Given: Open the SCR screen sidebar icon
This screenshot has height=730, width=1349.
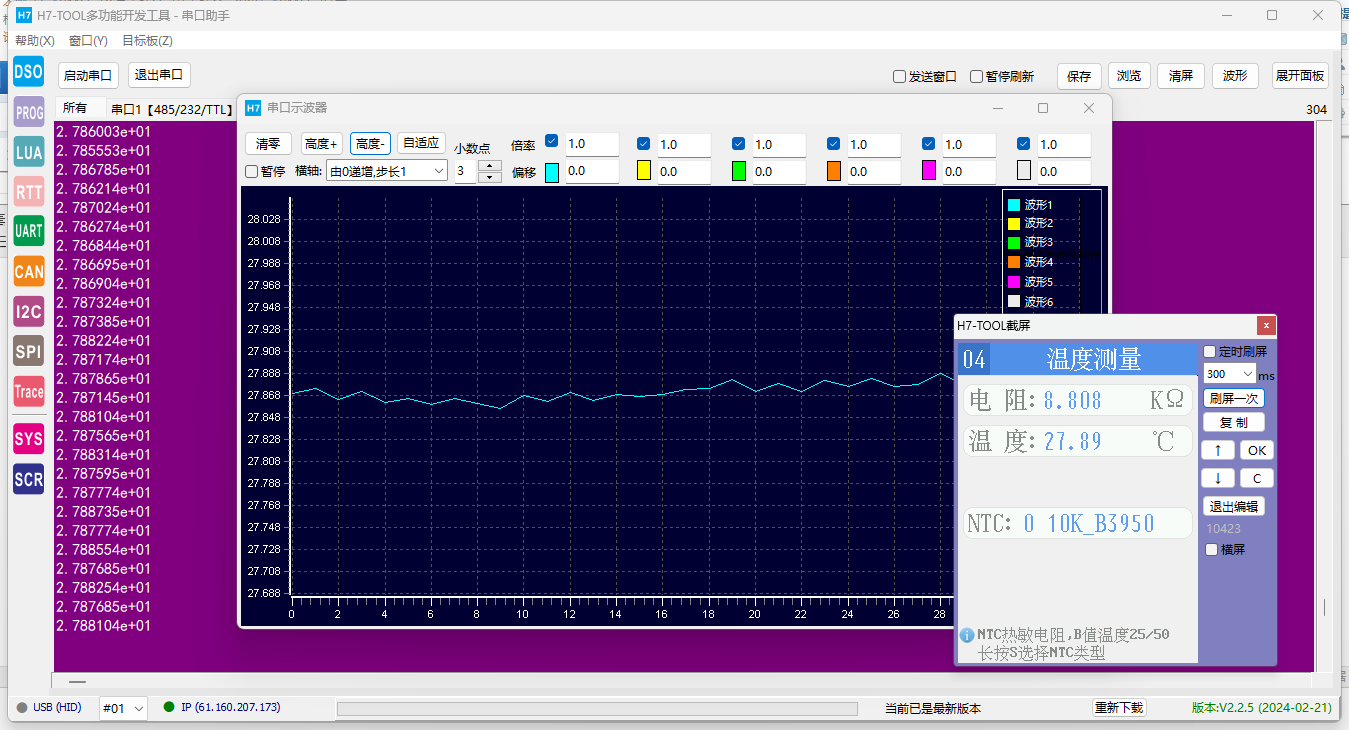Looking at the screenshot, I should tap(28, 479).
